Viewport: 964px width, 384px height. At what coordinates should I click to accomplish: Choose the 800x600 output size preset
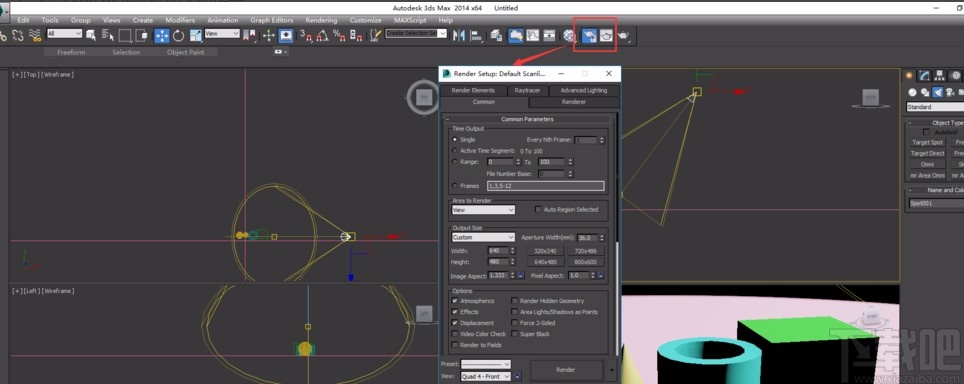coord(585,262)
